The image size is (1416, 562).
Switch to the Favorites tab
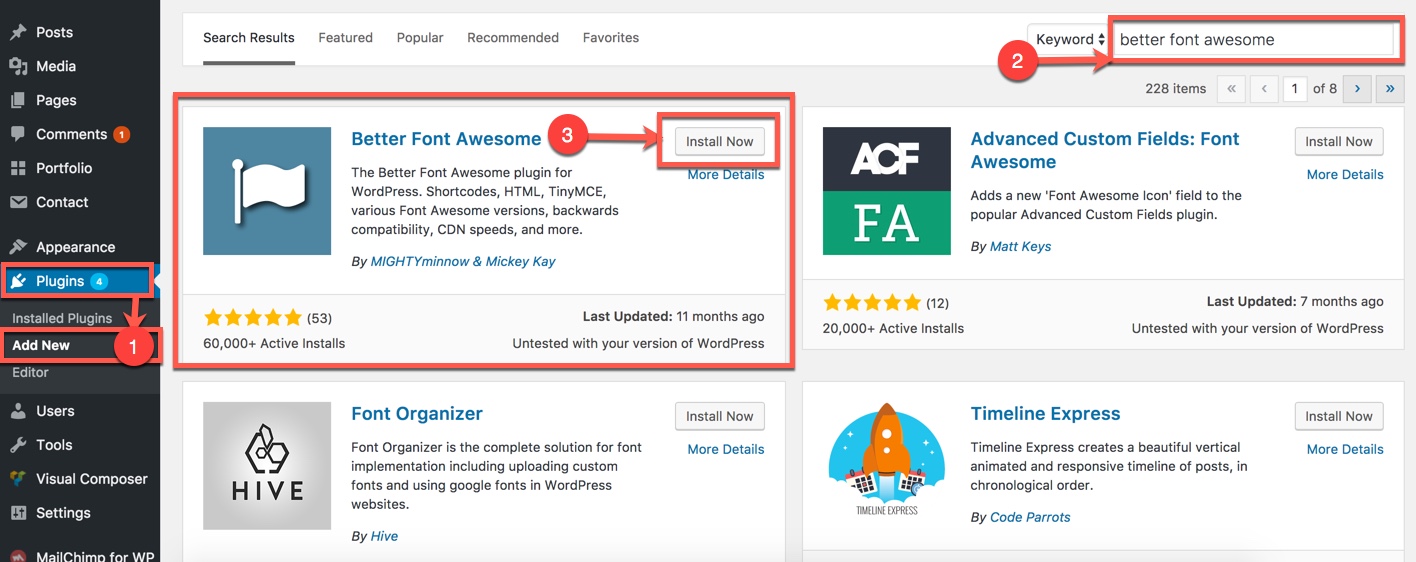(x=611, y=38)
